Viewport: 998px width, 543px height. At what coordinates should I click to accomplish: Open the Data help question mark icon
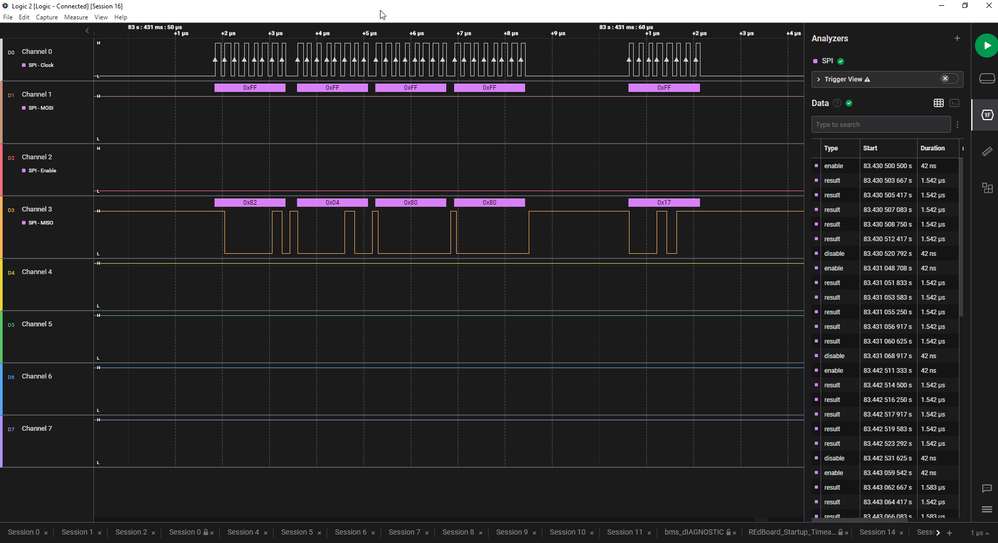click(x=837, y=103)
